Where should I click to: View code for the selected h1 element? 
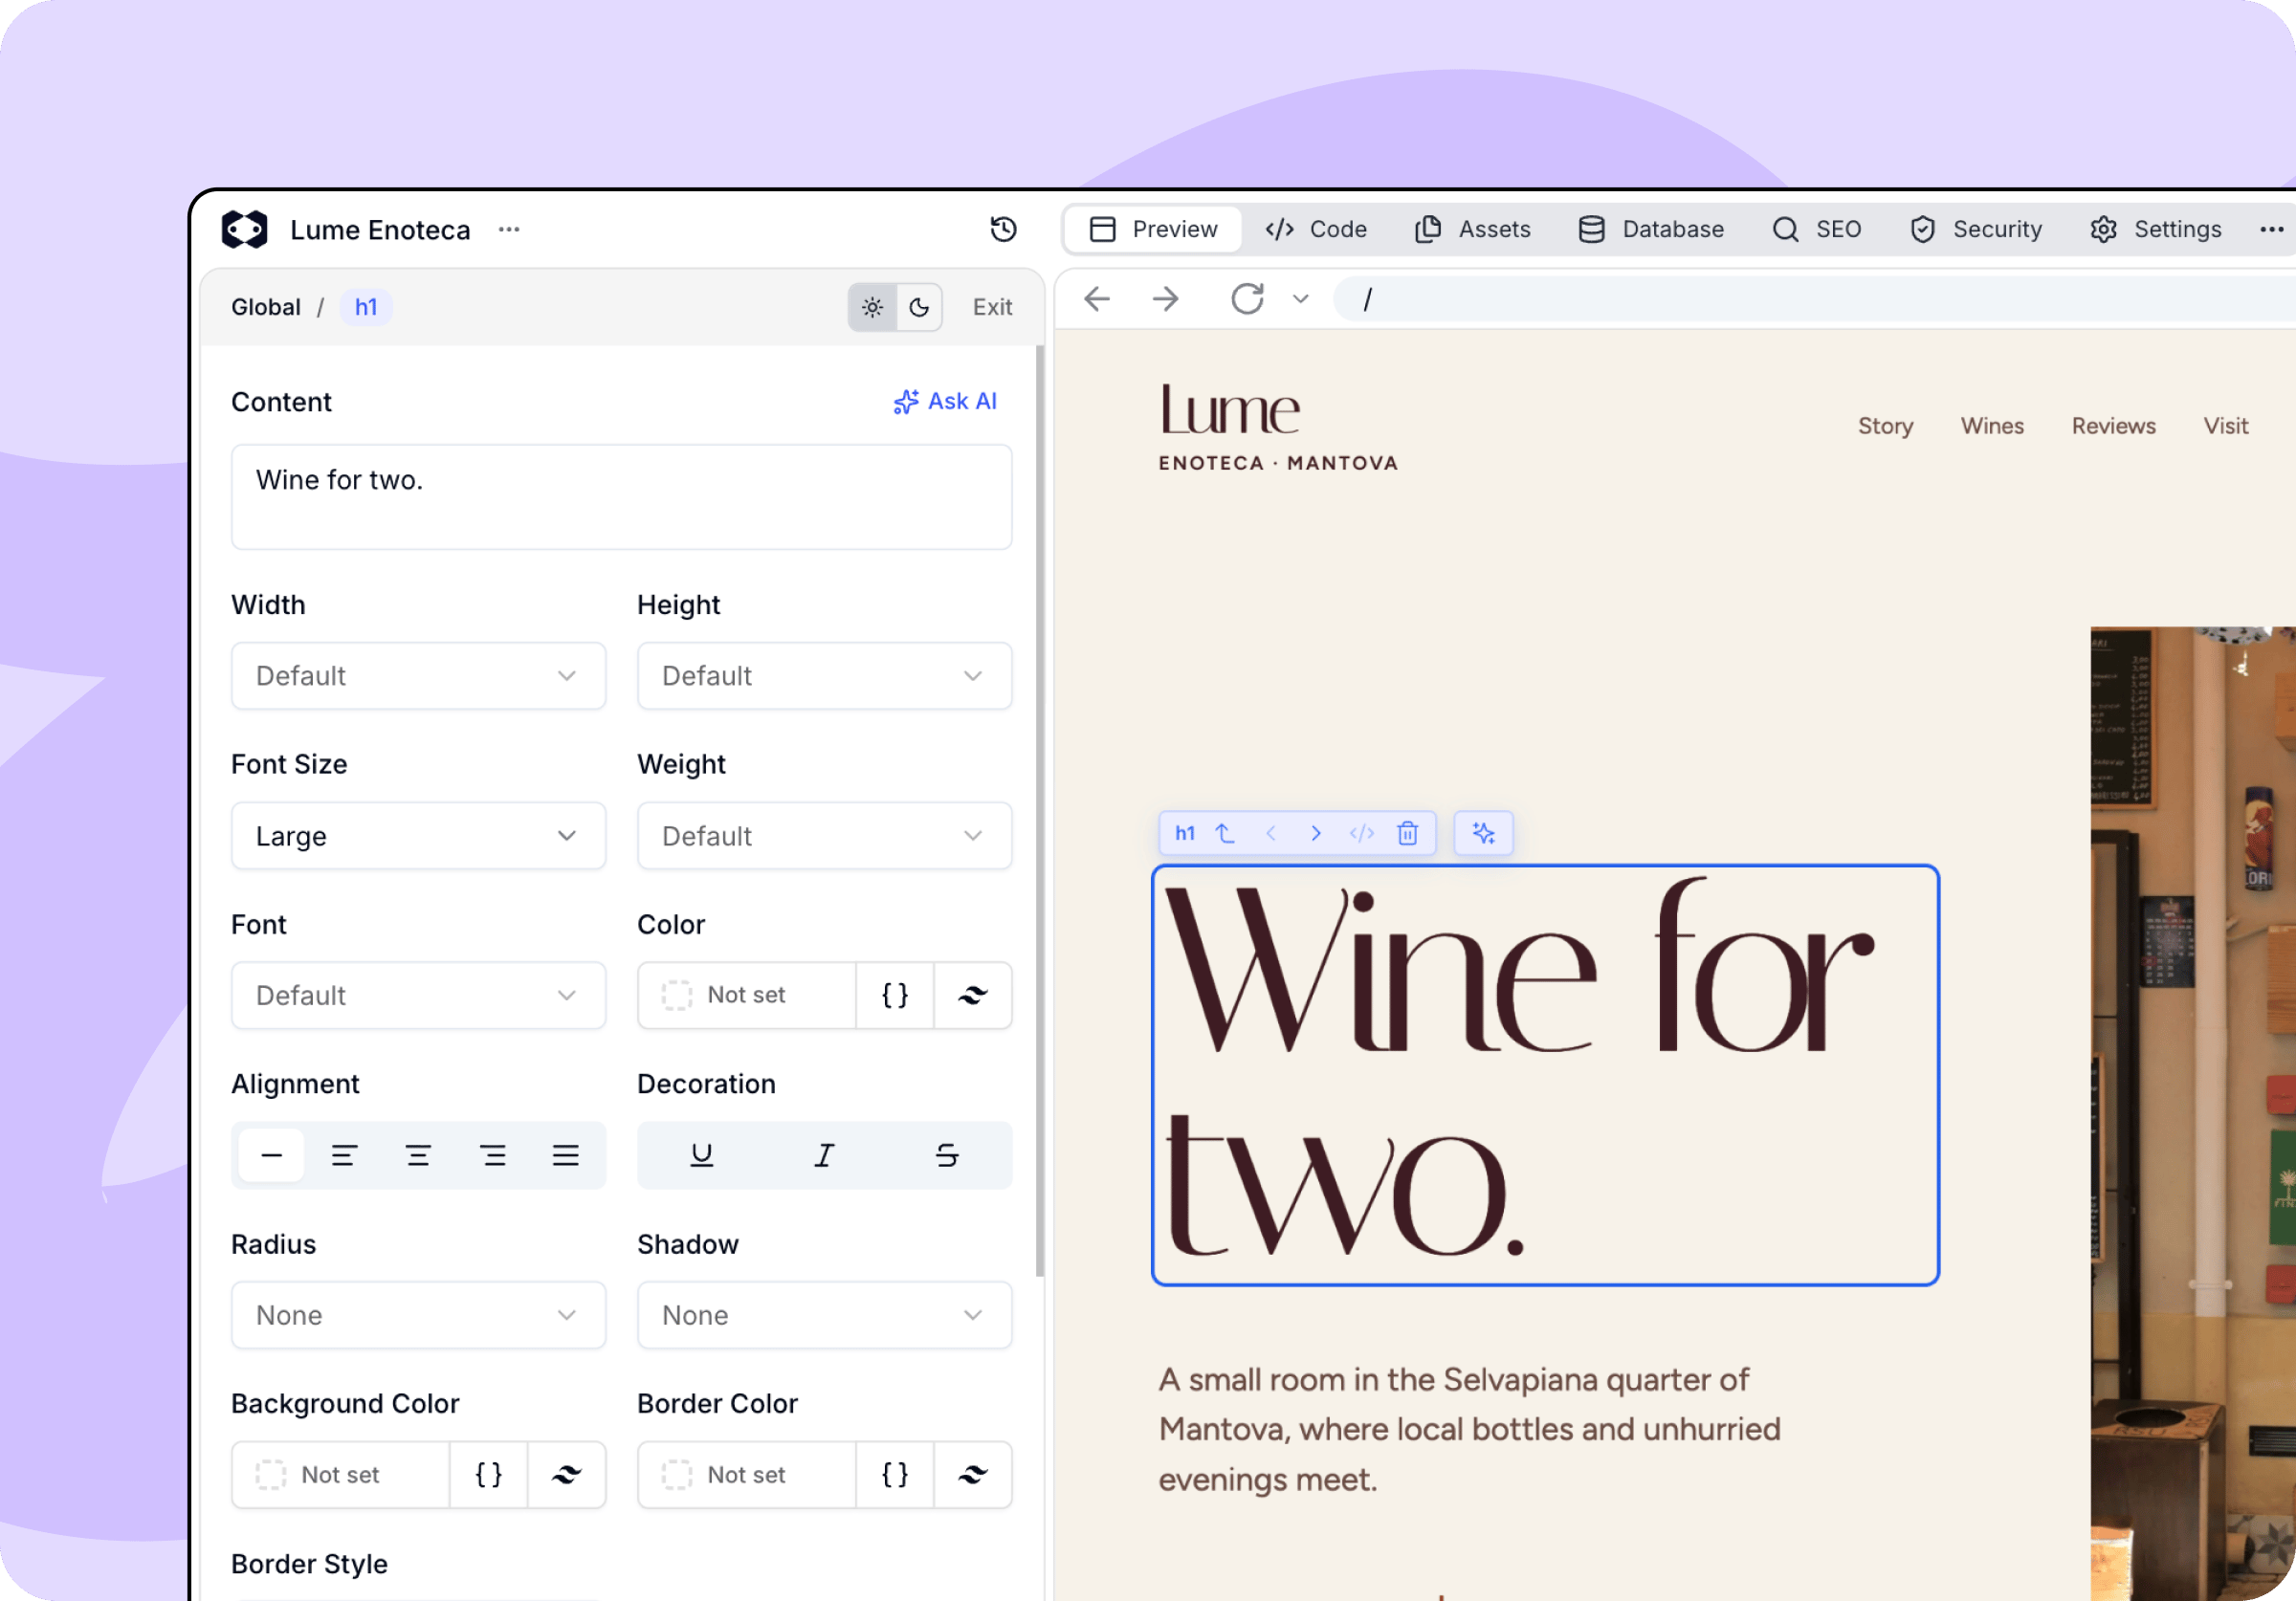pyautogui.click(x=1362, y=833)
